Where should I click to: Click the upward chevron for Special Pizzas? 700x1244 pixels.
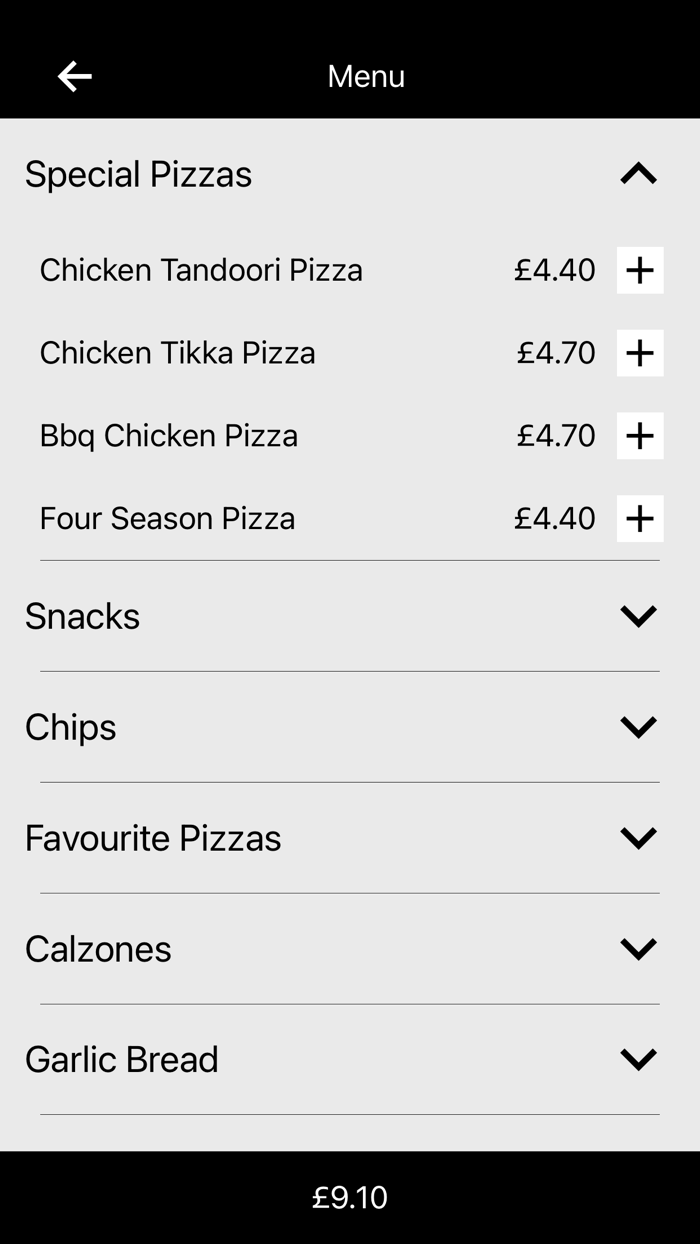point(638,172)
